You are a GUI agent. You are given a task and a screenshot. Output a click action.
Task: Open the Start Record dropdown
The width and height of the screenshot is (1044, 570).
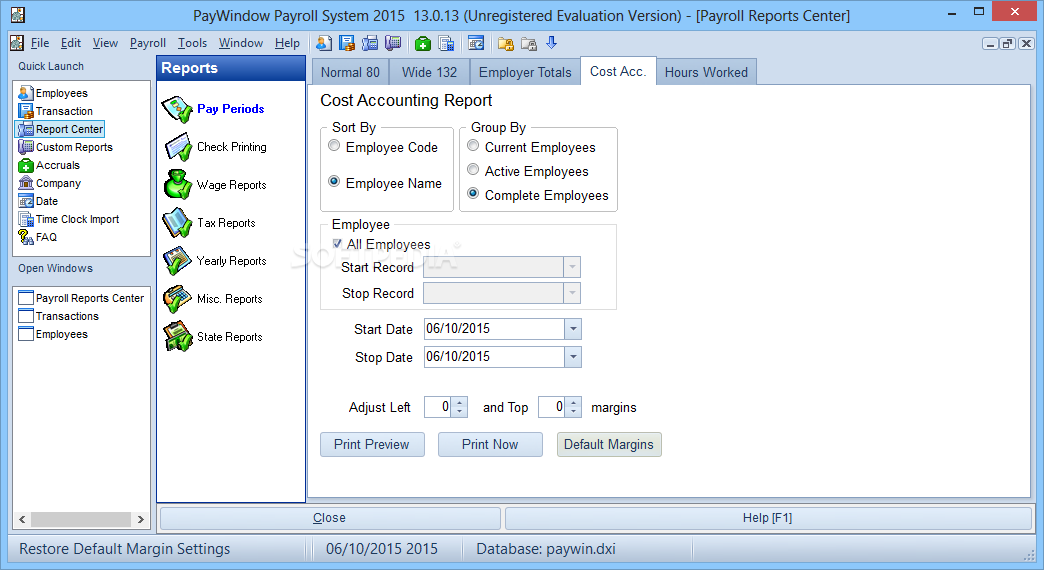tap(572, 267)
